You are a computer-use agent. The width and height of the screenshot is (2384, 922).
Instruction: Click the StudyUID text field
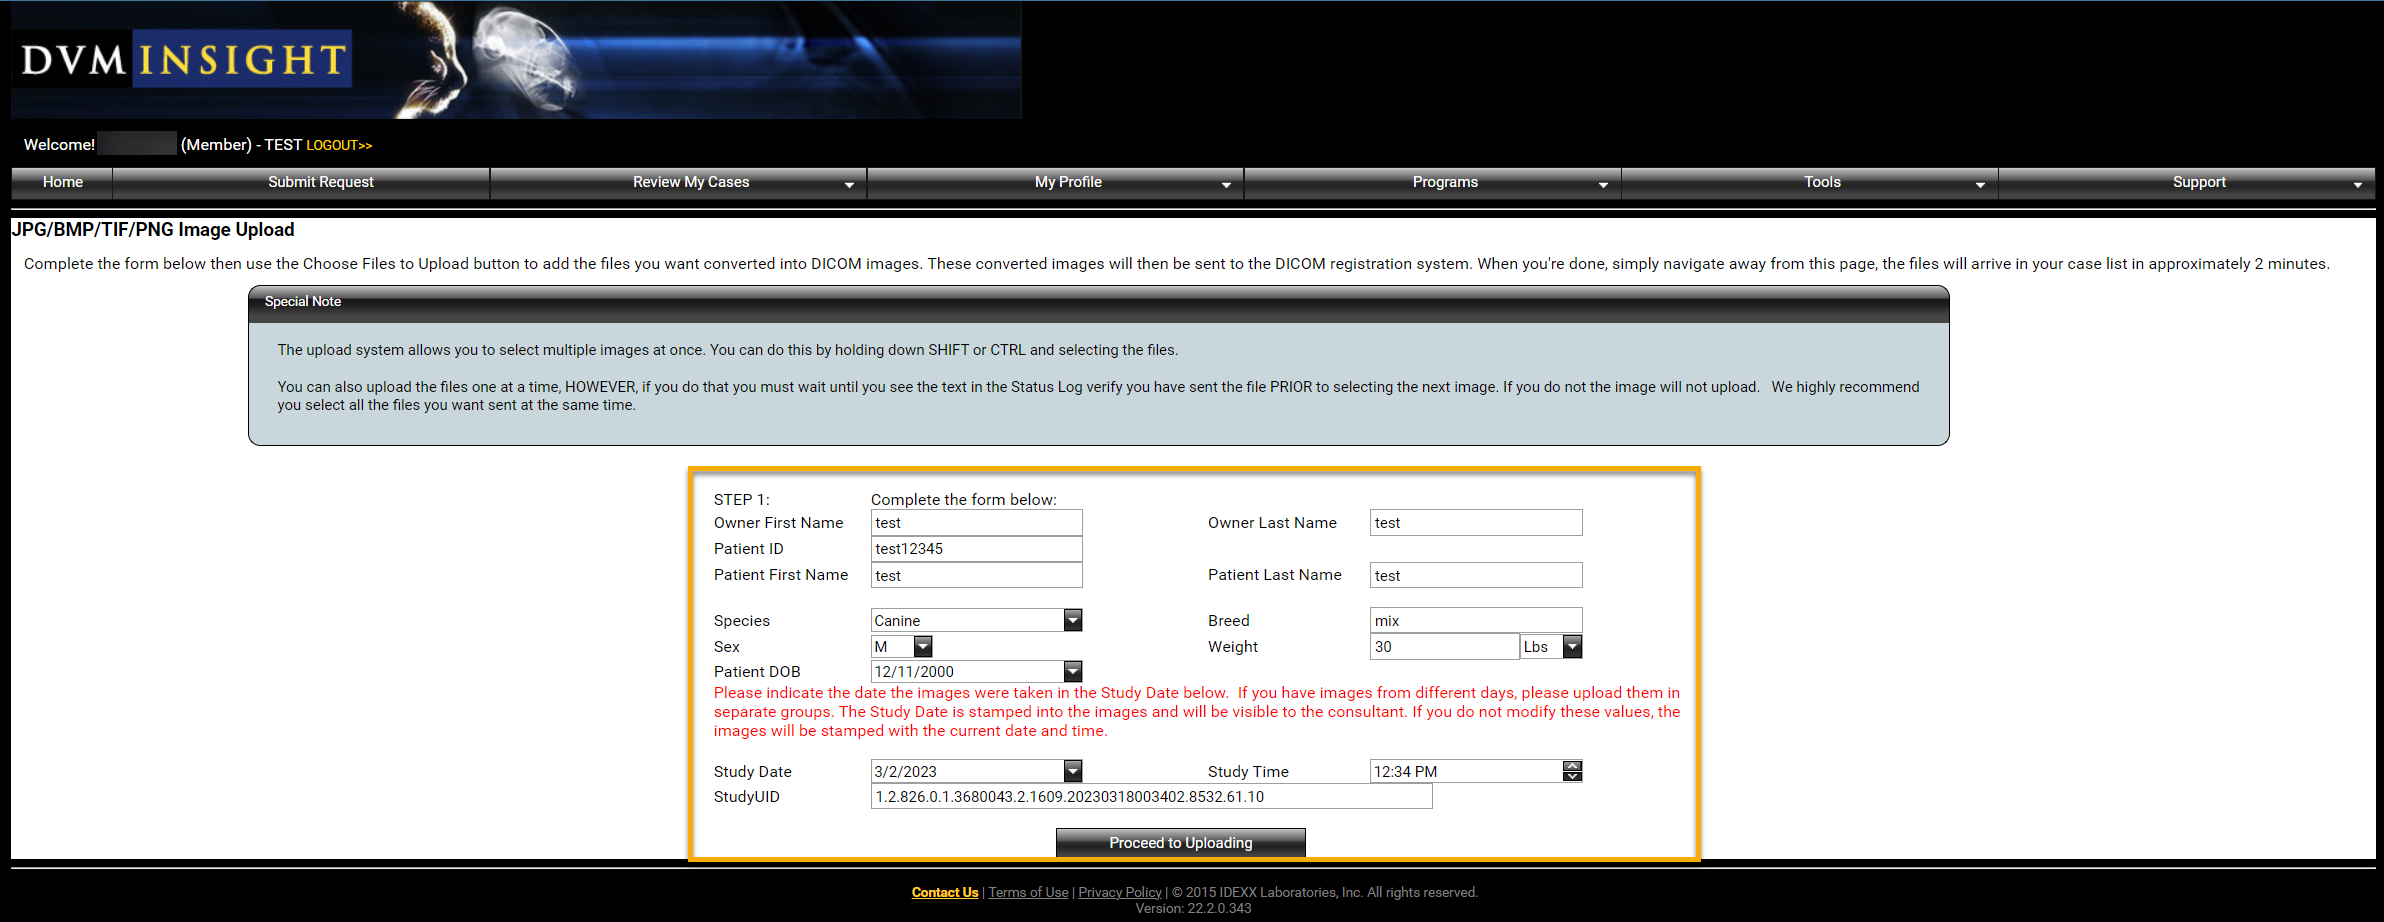[x=1150, y=797]
